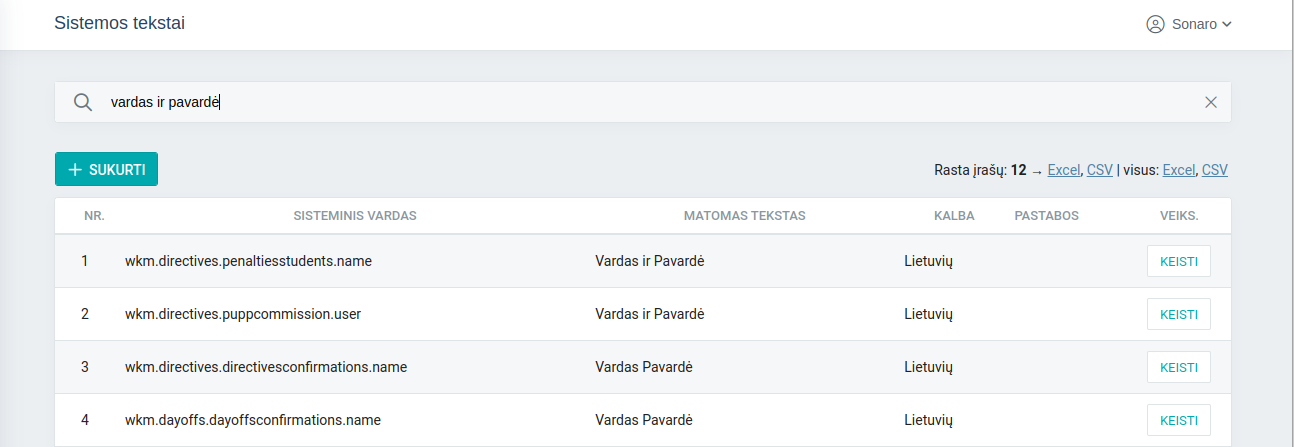Click the Sonaro user profile icon
Viewport: 1294px width, 447px height.
pos(1156,24)
